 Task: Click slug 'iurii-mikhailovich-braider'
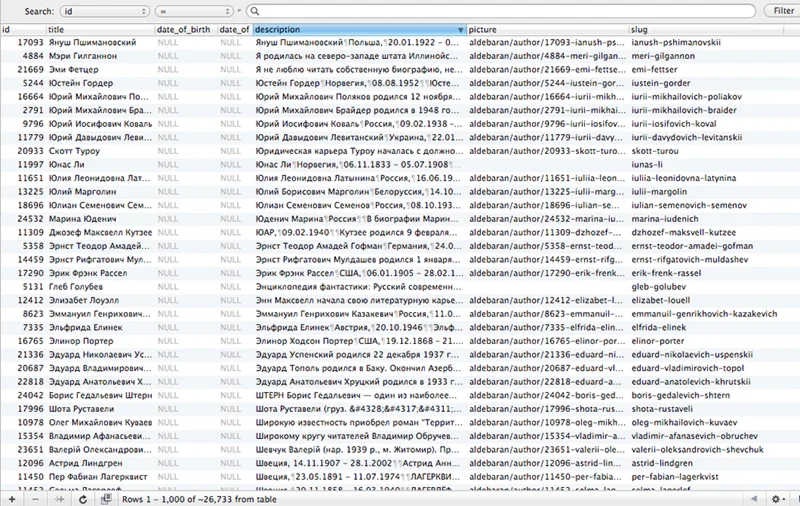684,110
